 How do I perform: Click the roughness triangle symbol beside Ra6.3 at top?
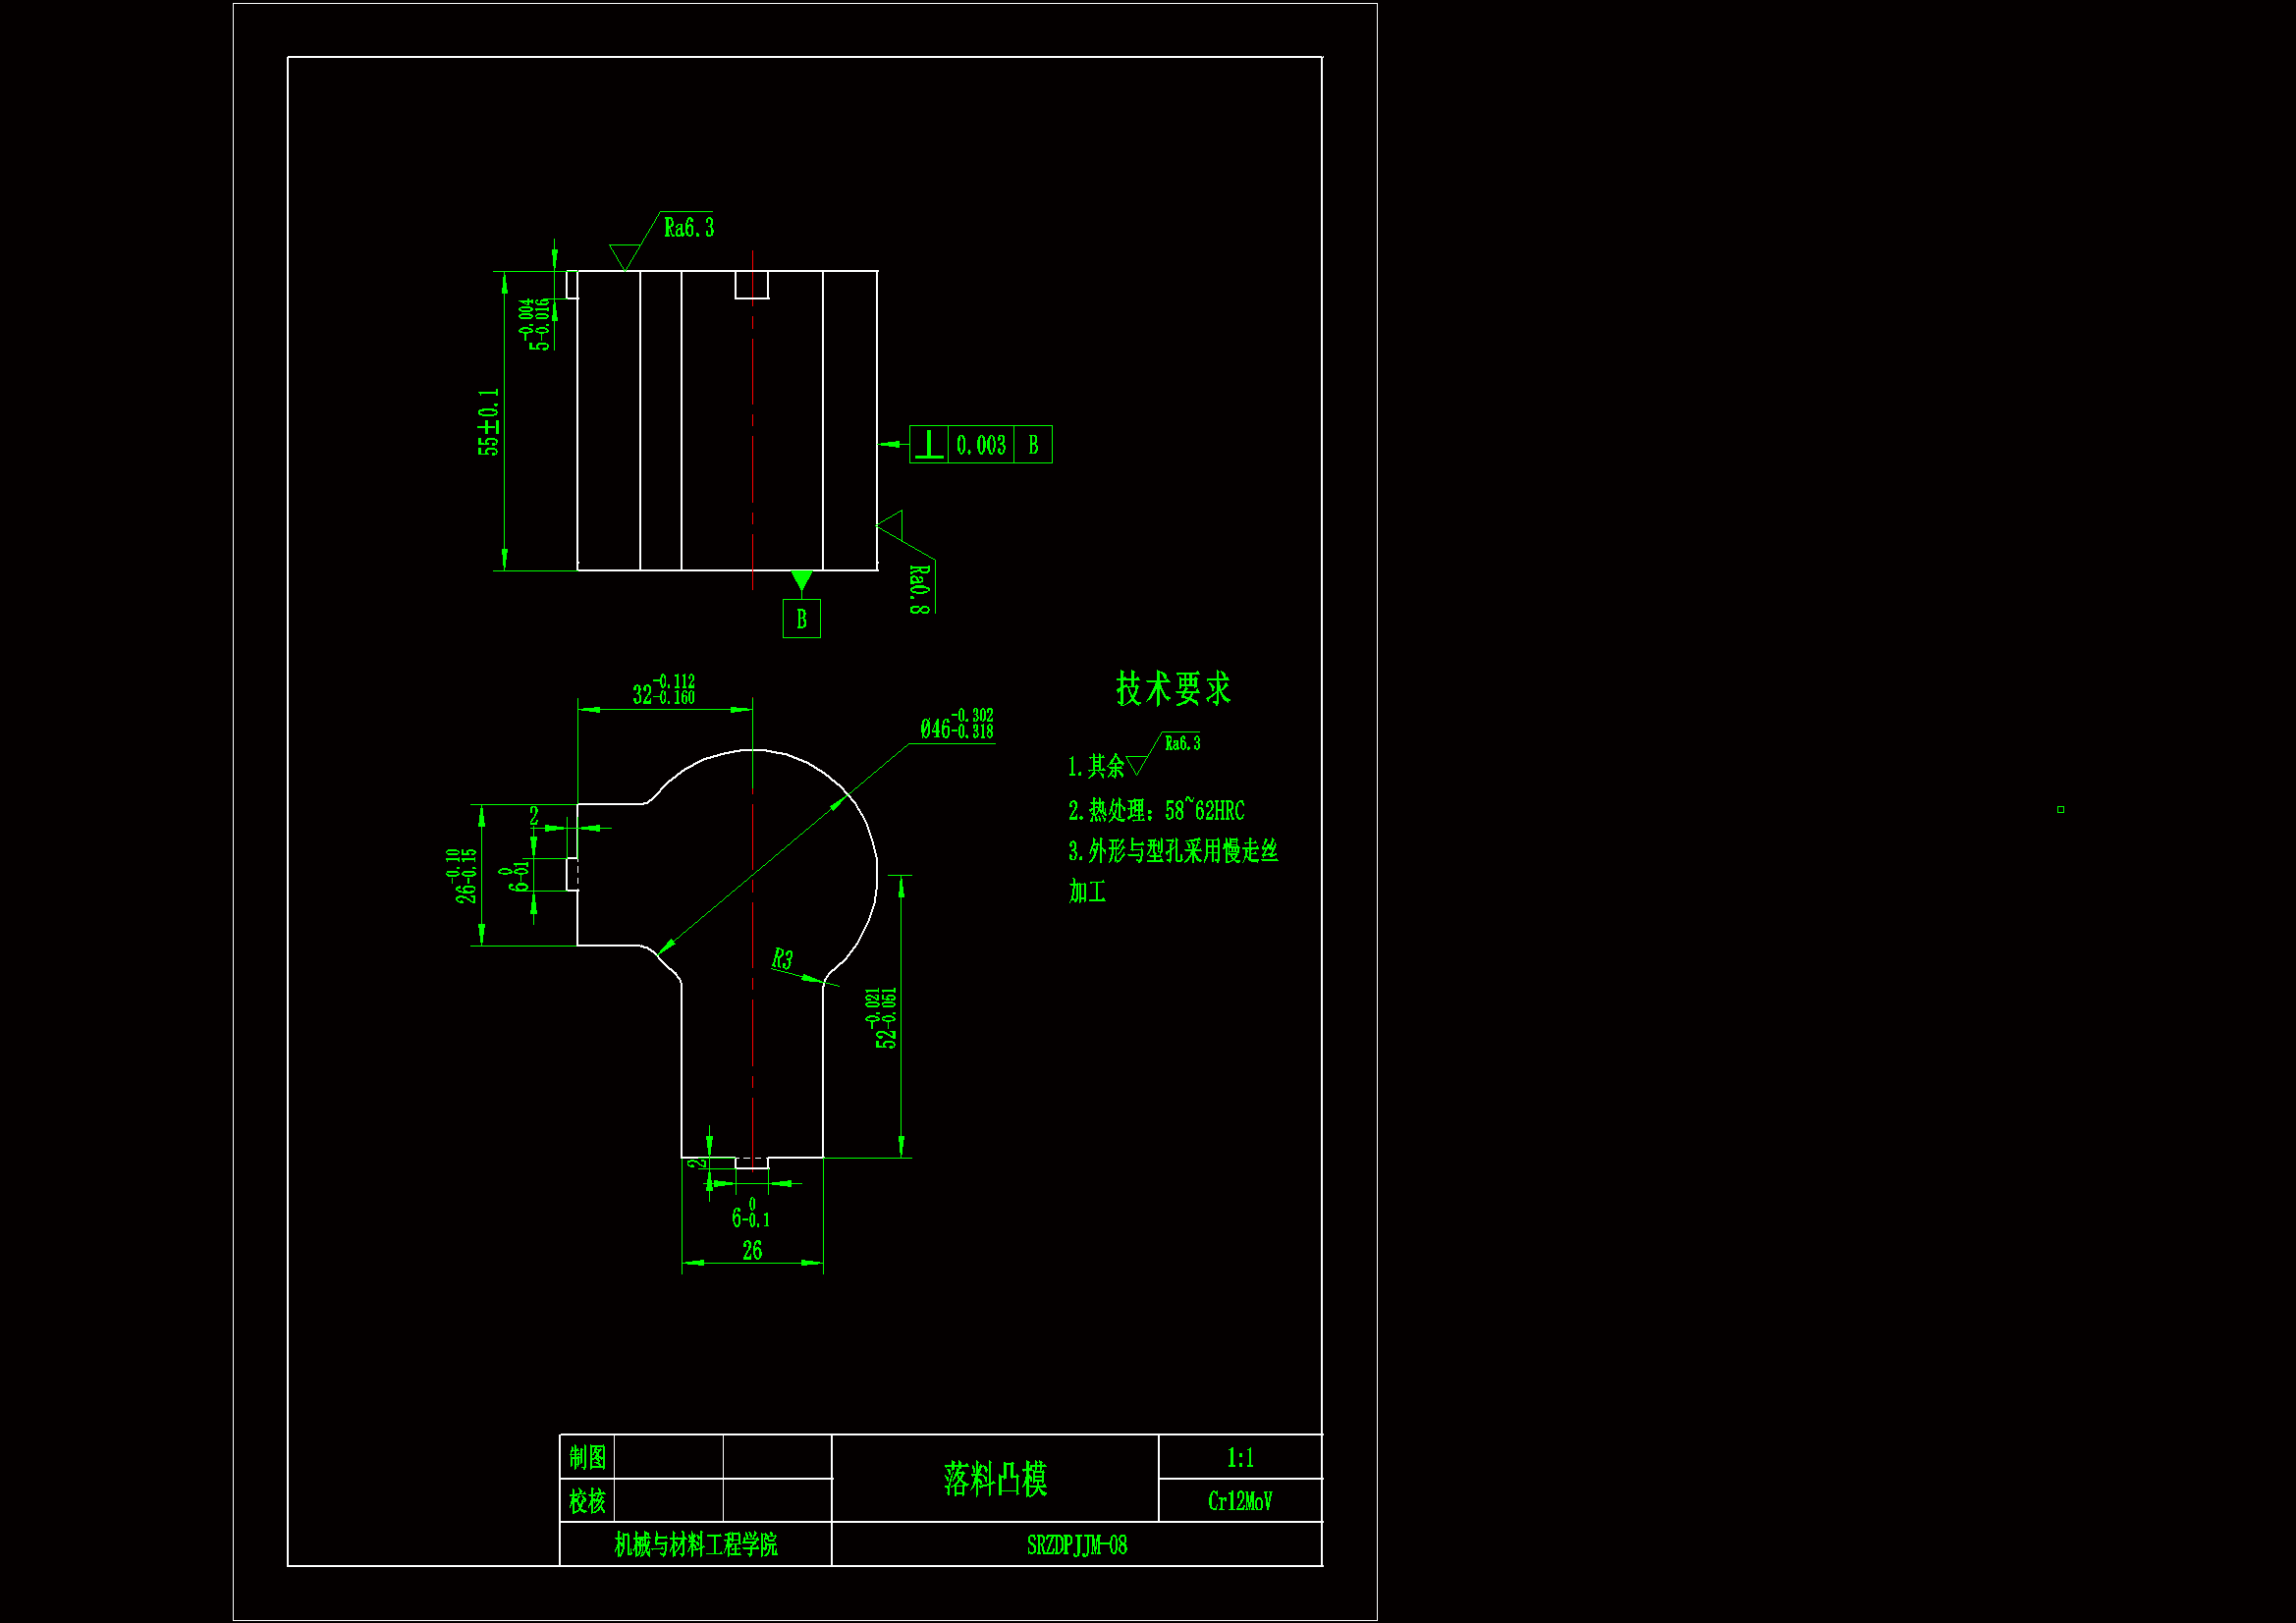(624, 256)
